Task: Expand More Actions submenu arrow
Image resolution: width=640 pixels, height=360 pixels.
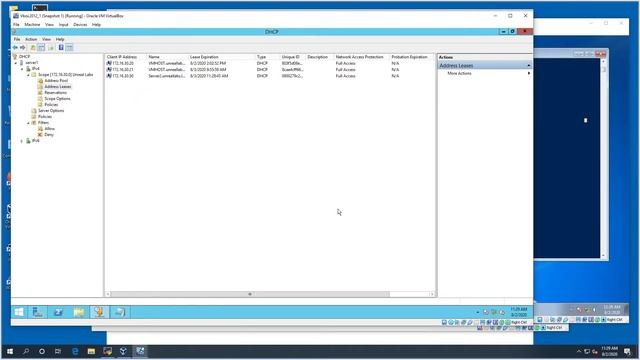Action: [x=529, y=73]
